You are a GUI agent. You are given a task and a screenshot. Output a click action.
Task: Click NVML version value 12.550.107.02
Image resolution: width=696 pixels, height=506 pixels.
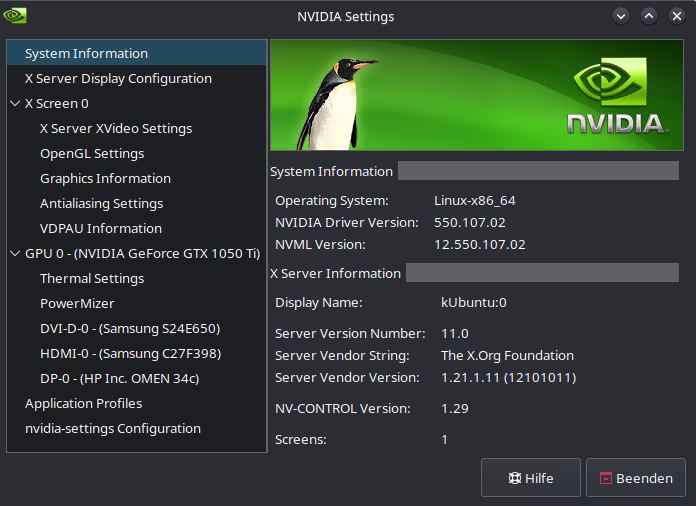(x=479, y=245)
